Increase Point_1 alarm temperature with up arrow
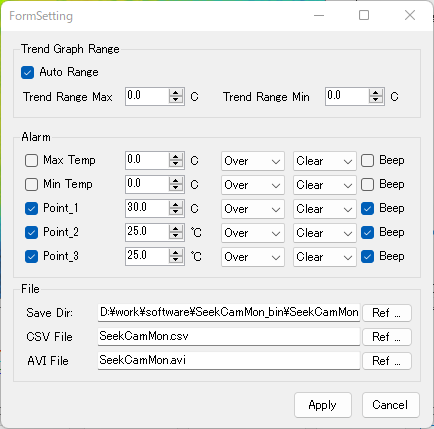Image resolution: width=434 pixels, height=429 pixels. pos(176,205)
